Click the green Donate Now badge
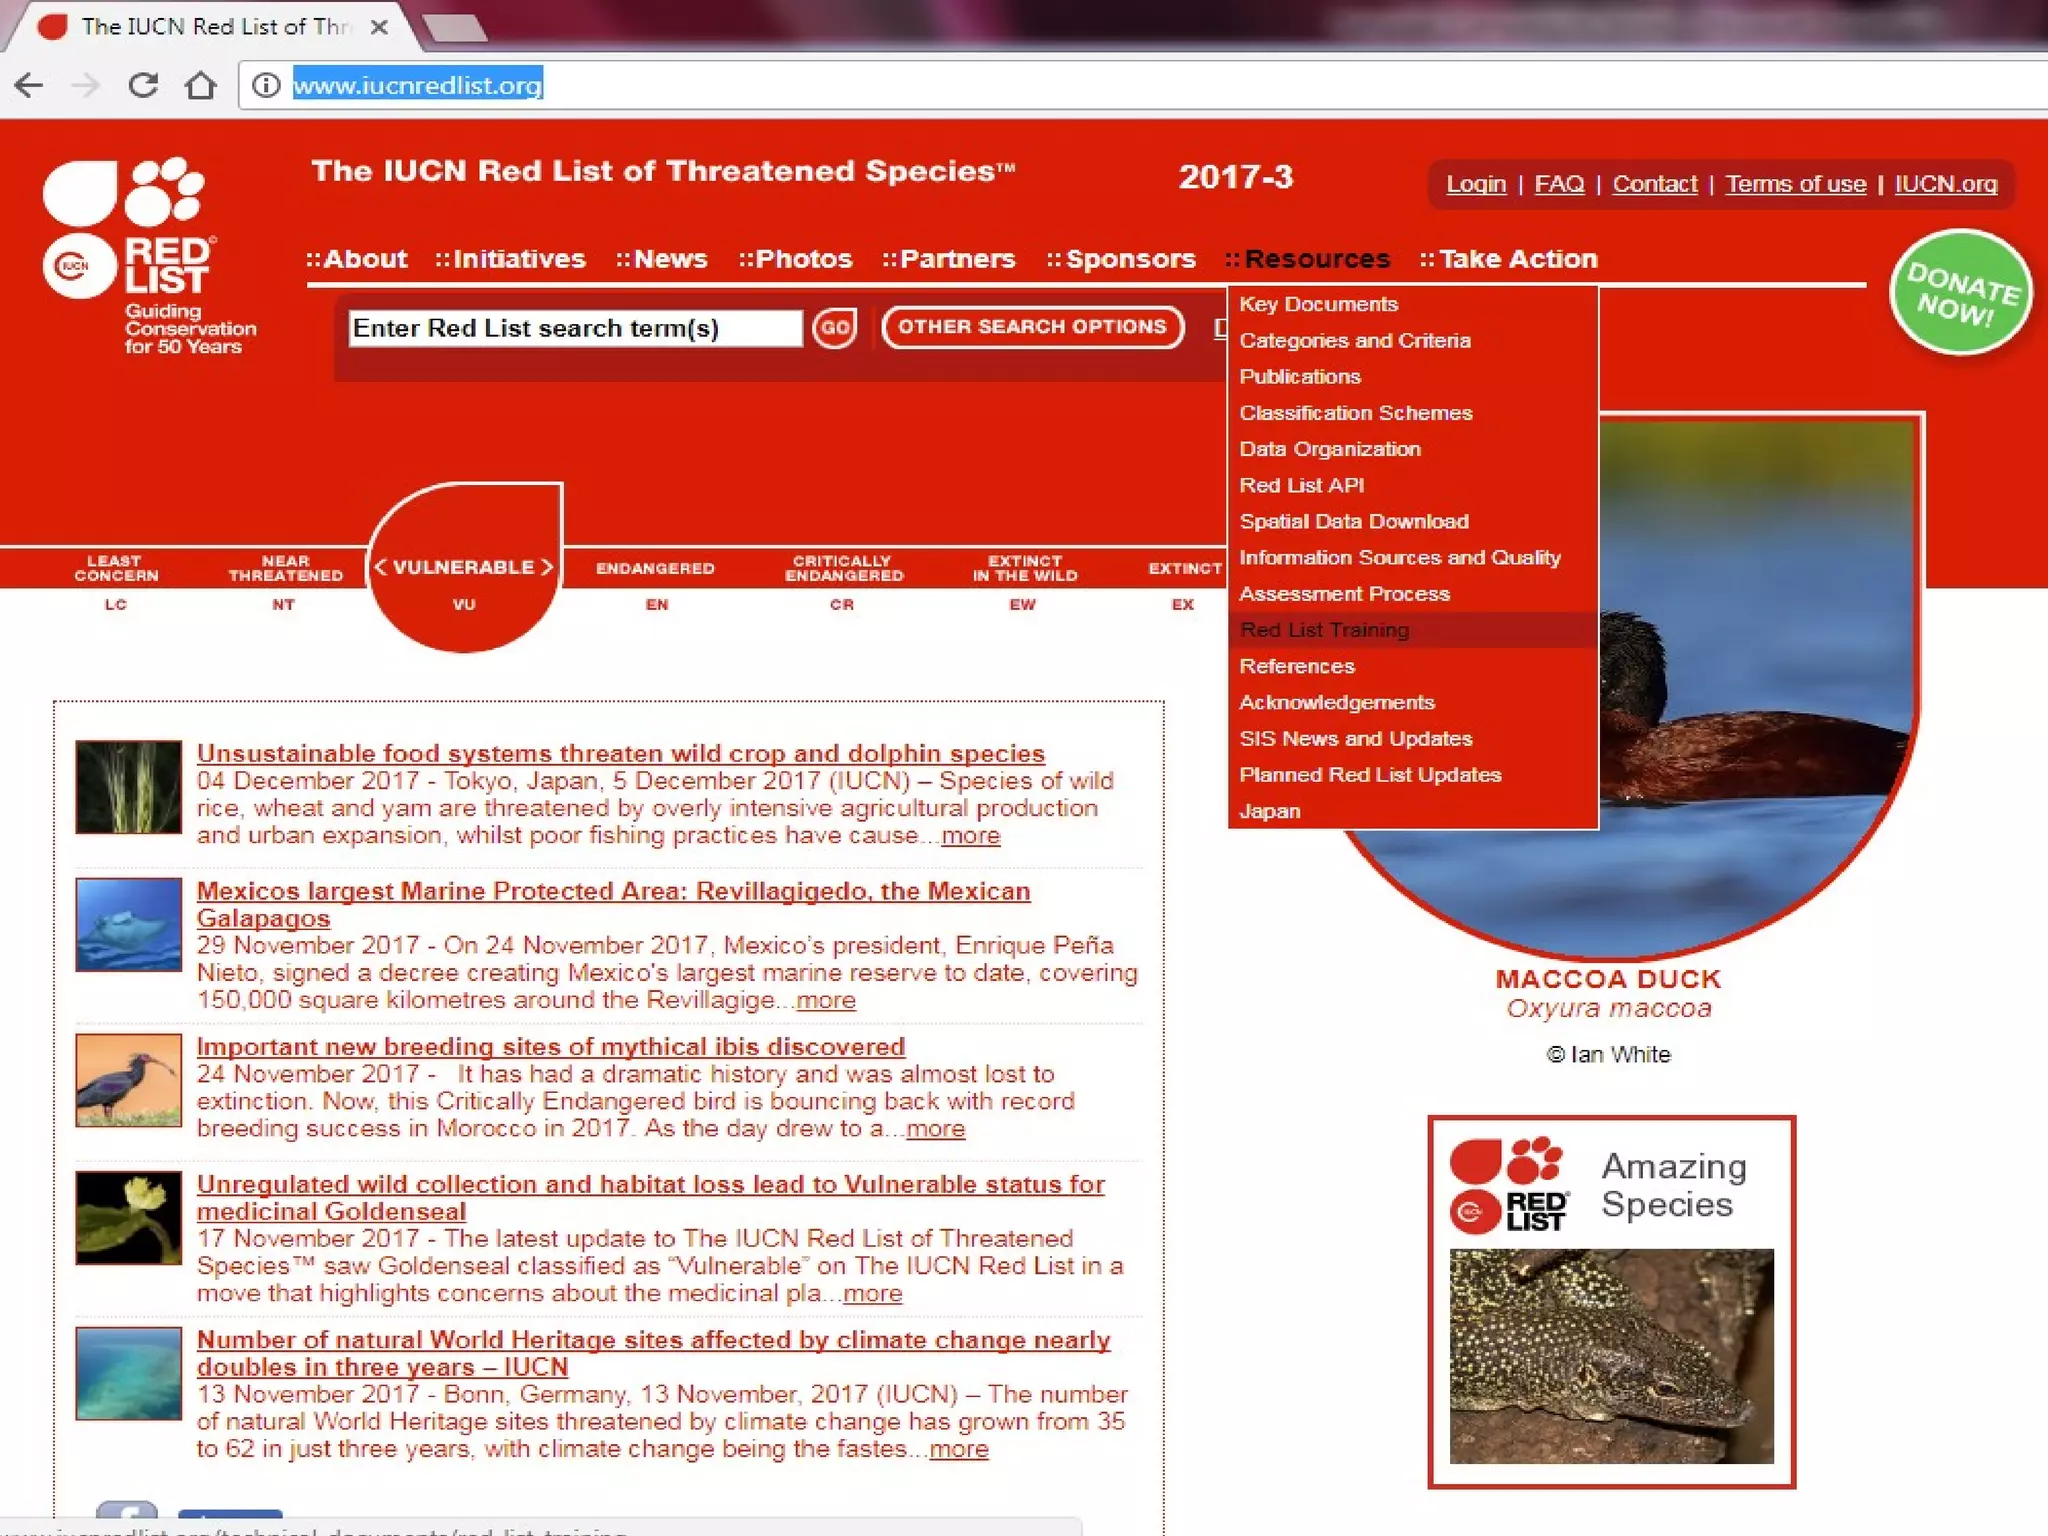 coord(1960,293)
